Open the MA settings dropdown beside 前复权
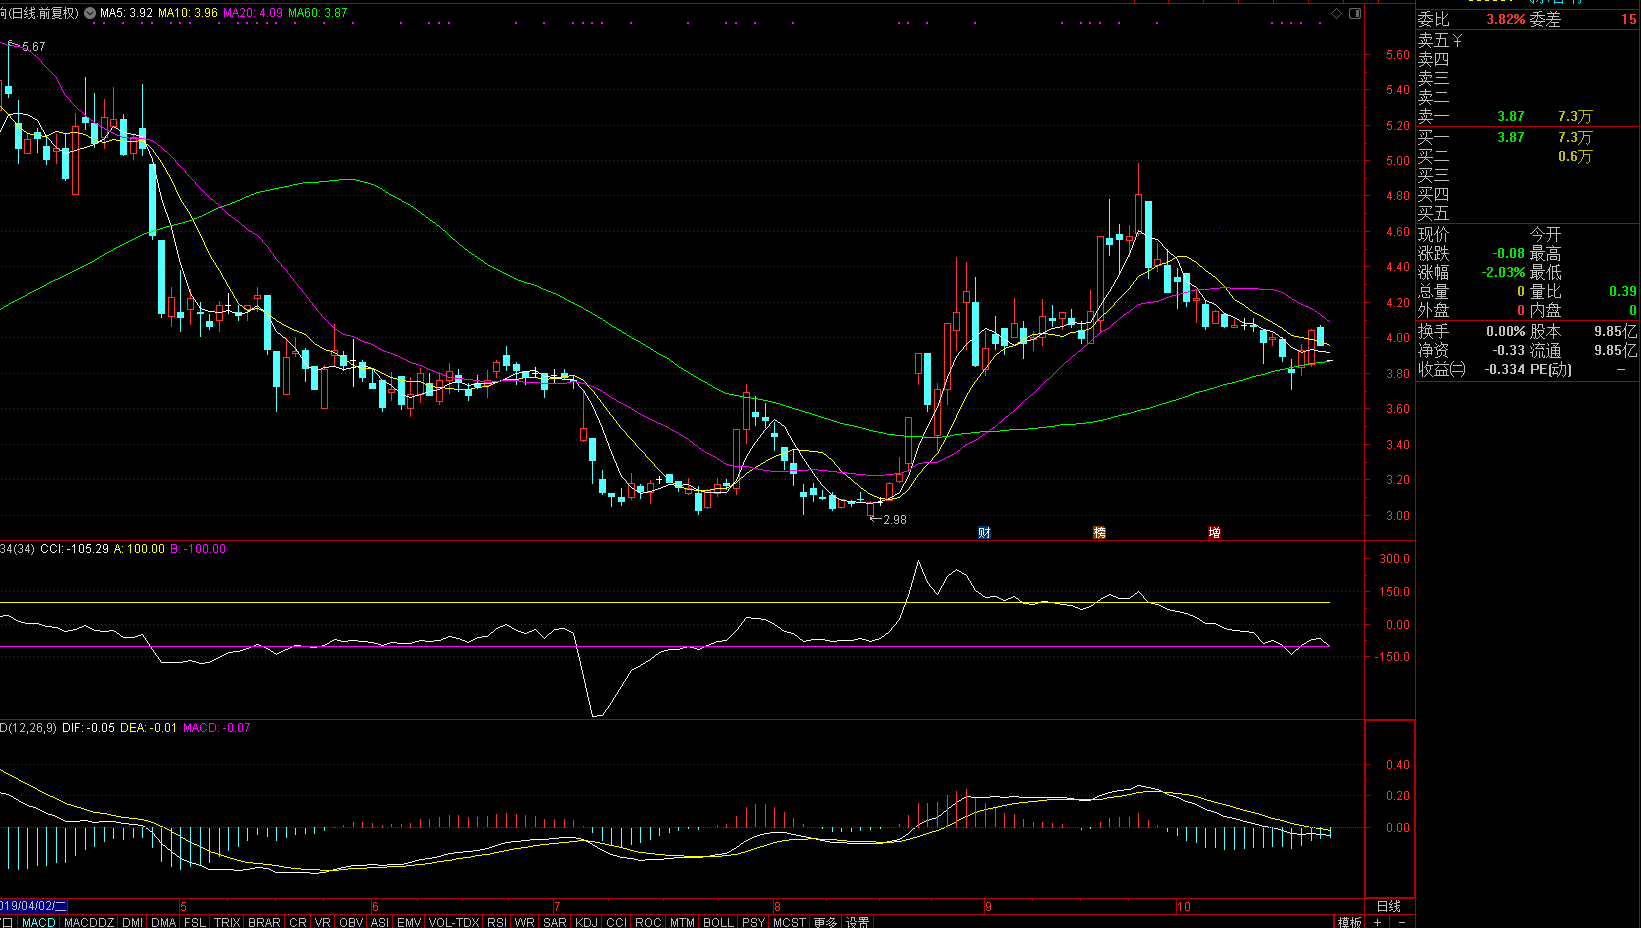1641x928 pixels. coord(90,13)
